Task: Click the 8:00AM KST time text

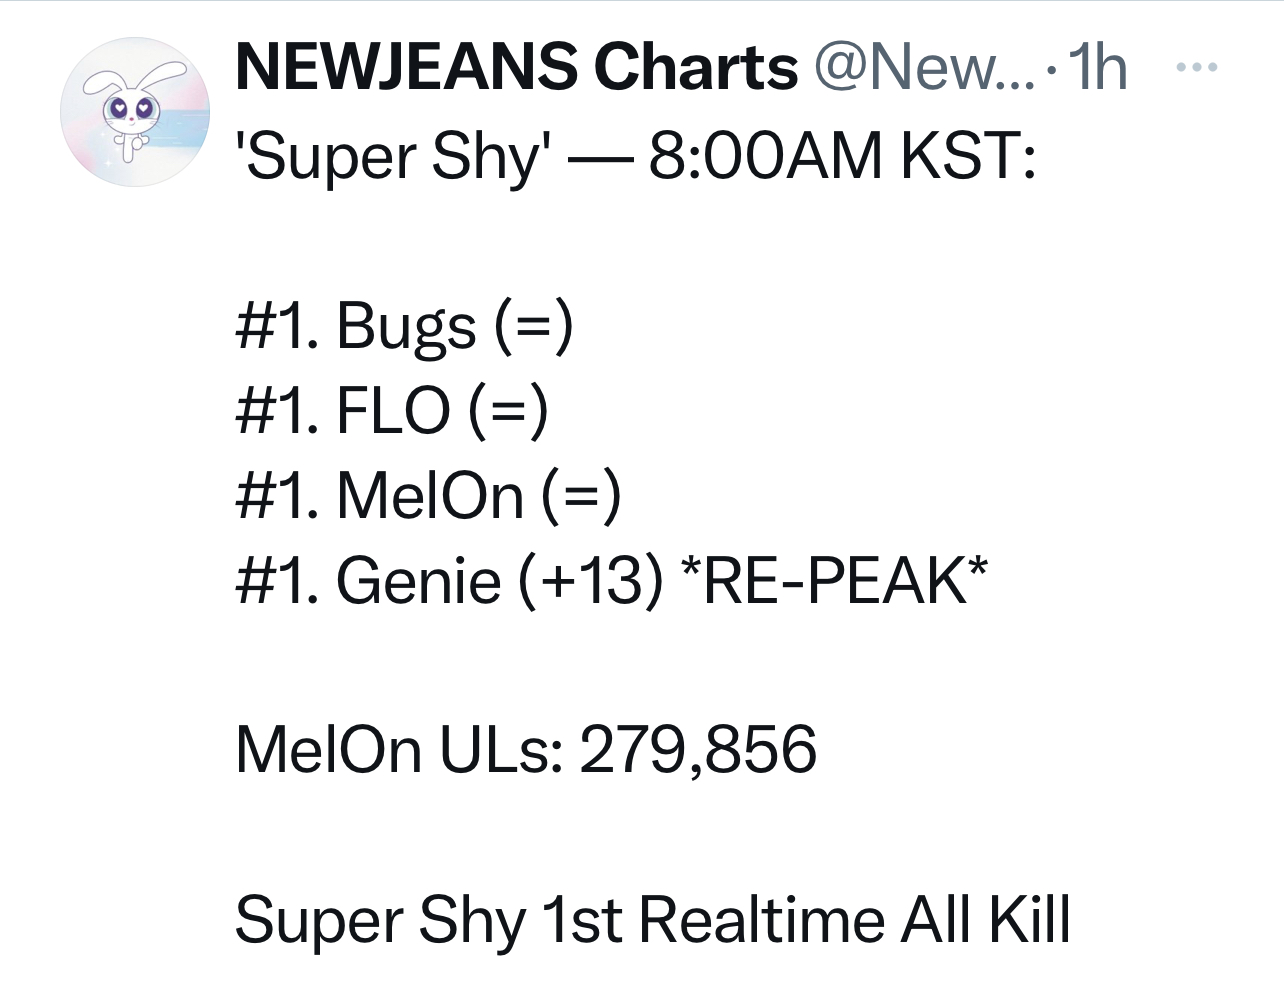Action: (x=842, y=158)
